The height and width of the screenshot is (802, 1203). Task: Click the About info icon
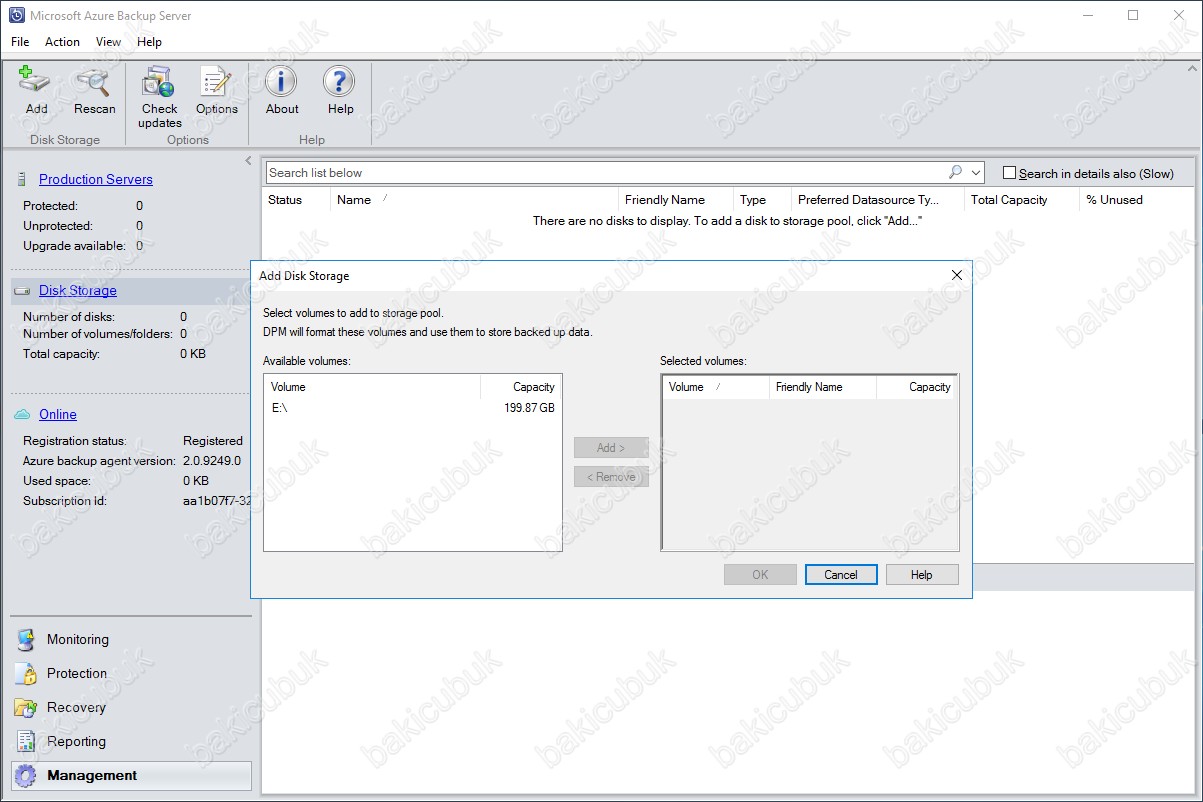281,82
